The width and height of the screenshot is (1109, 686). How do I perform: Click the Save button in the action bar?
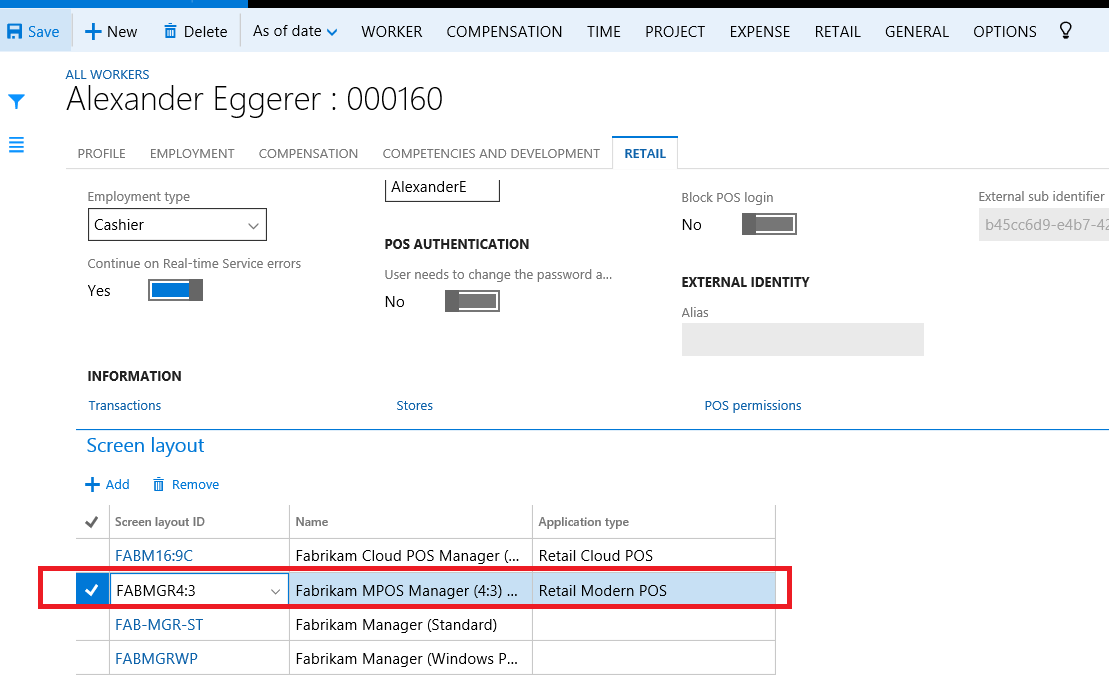(x=33, y=32)
